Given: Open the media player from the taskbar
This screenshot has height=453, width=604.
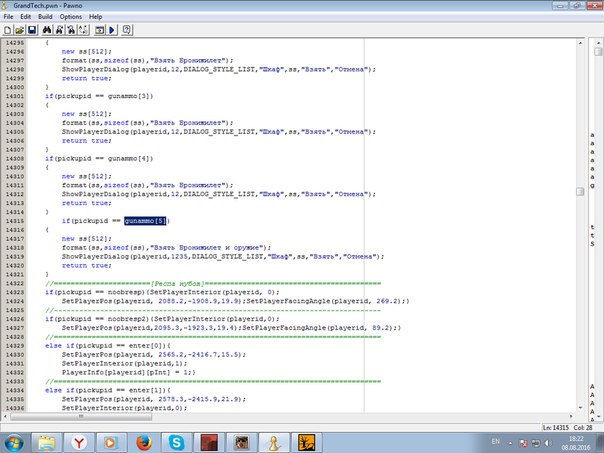Looking at the screenshot, I should coord(111,443).
